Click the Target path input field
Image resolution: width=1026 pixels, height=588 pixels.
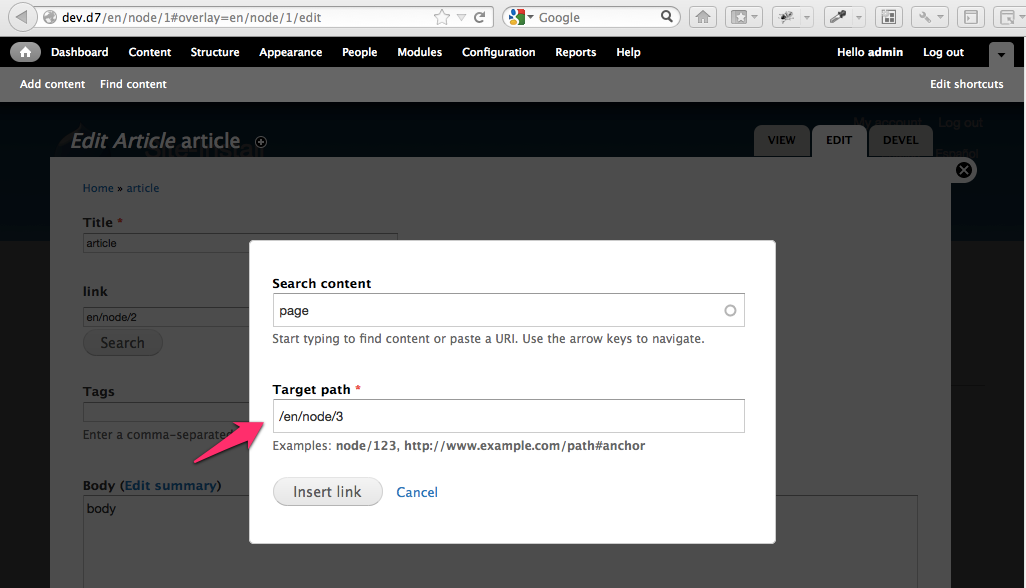[508, 416]
